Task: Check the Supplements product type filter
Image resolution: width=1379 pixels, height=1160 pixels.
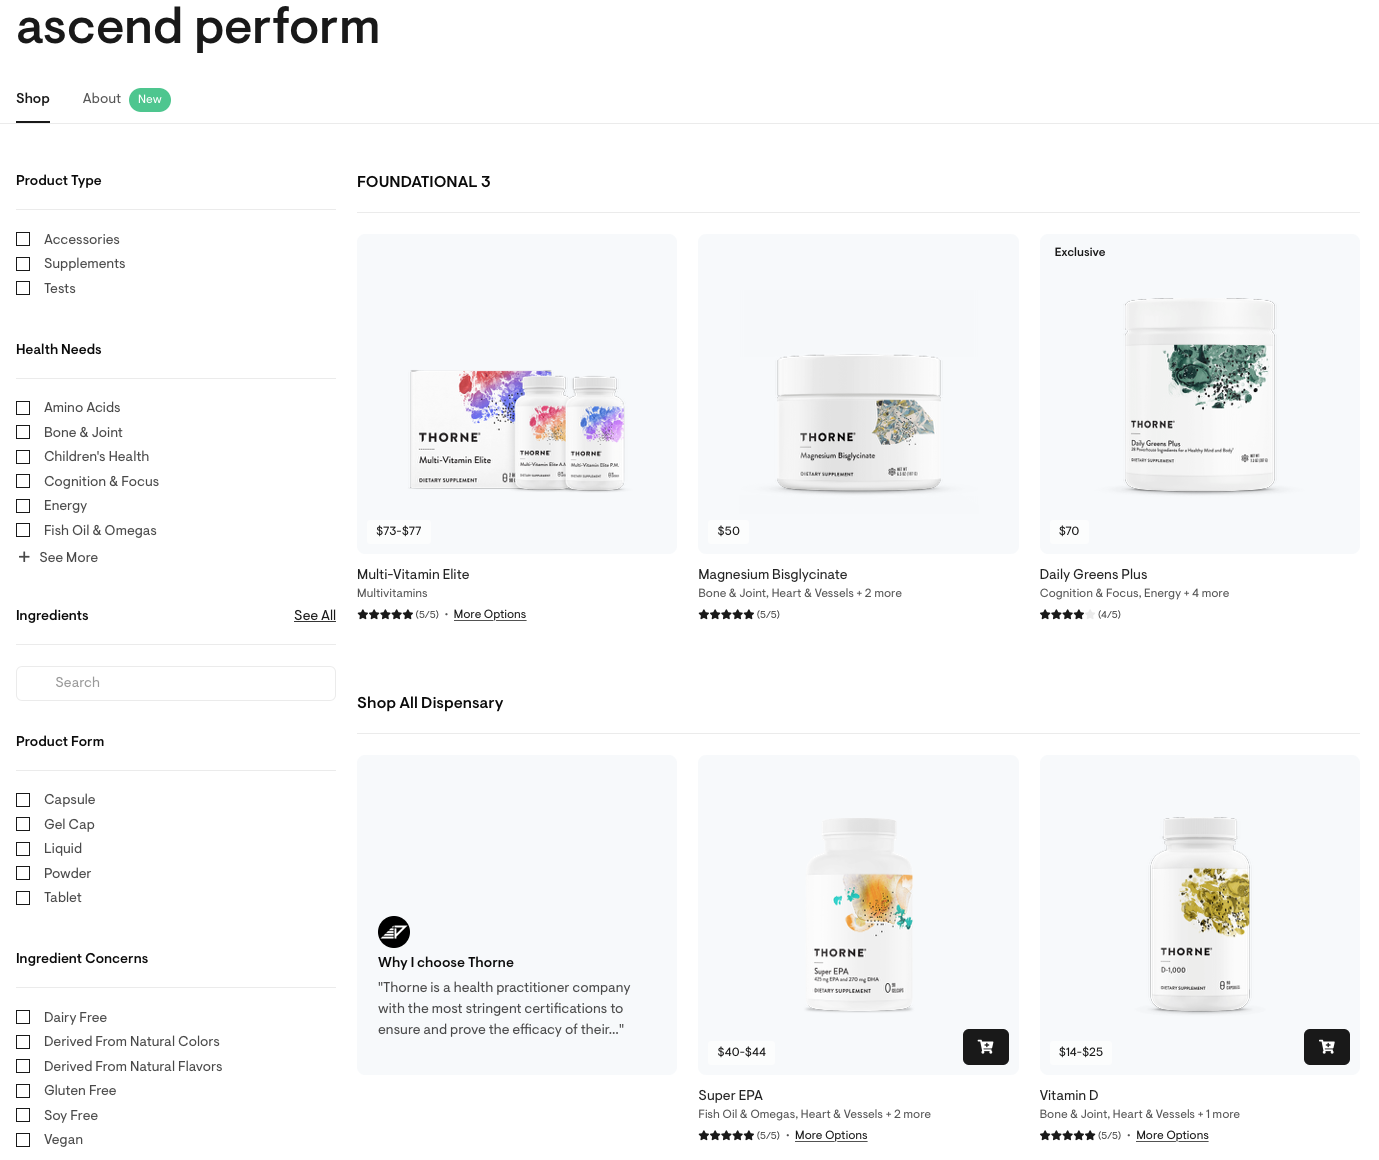Action: [23, 264]
